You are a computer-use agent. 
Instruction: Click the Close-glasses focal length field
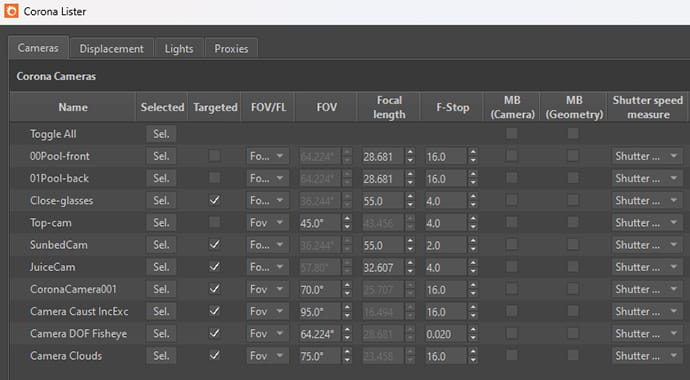(382, 201)
